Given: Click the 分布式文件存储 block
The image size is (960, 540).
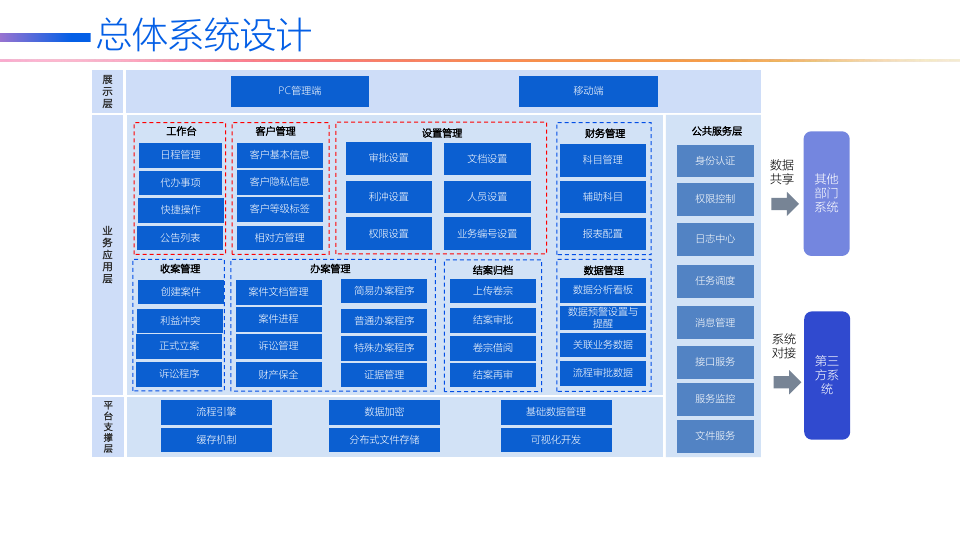Looking at the screenshot, I should click(x=384, y=440).
